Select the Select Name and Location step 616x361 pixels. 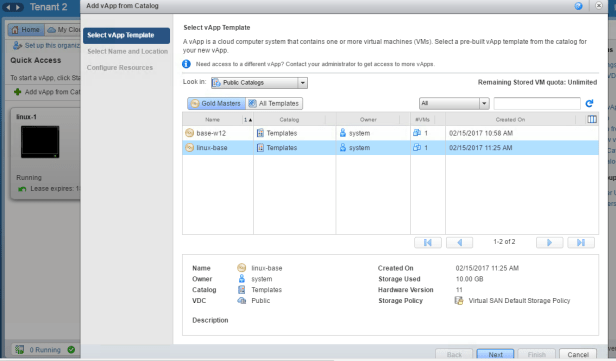coord(127,51)
